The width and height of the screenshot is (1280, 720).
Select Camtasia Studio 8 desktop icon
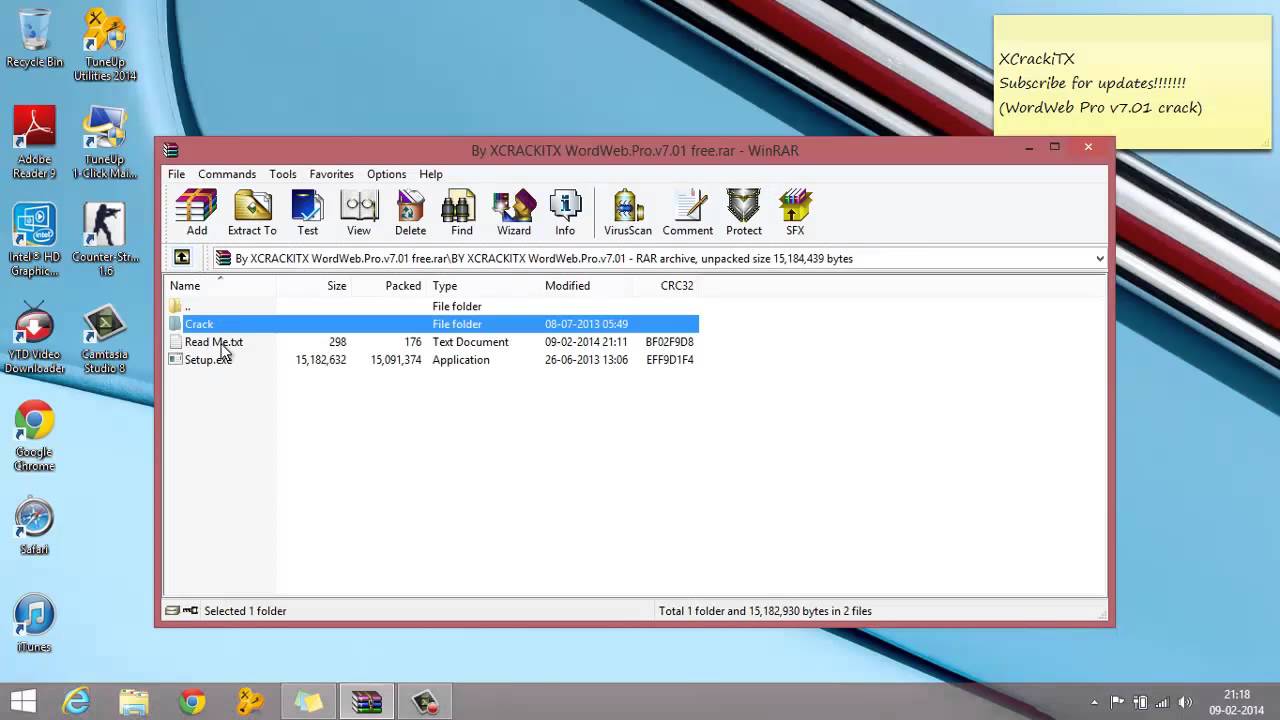105,338
